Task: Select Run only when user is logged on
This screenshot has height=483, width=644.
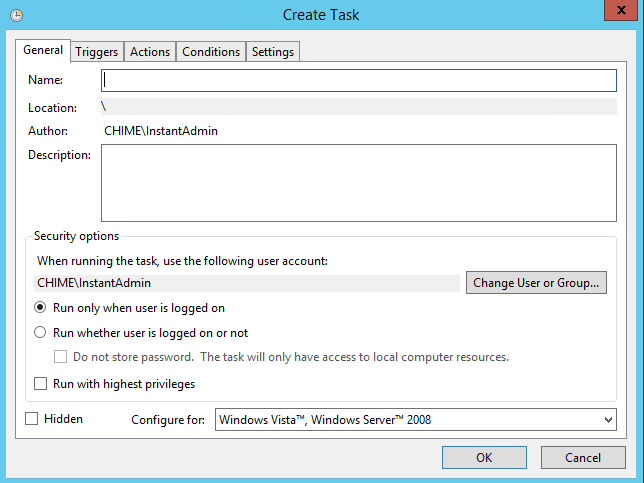Action: (41, 308)
